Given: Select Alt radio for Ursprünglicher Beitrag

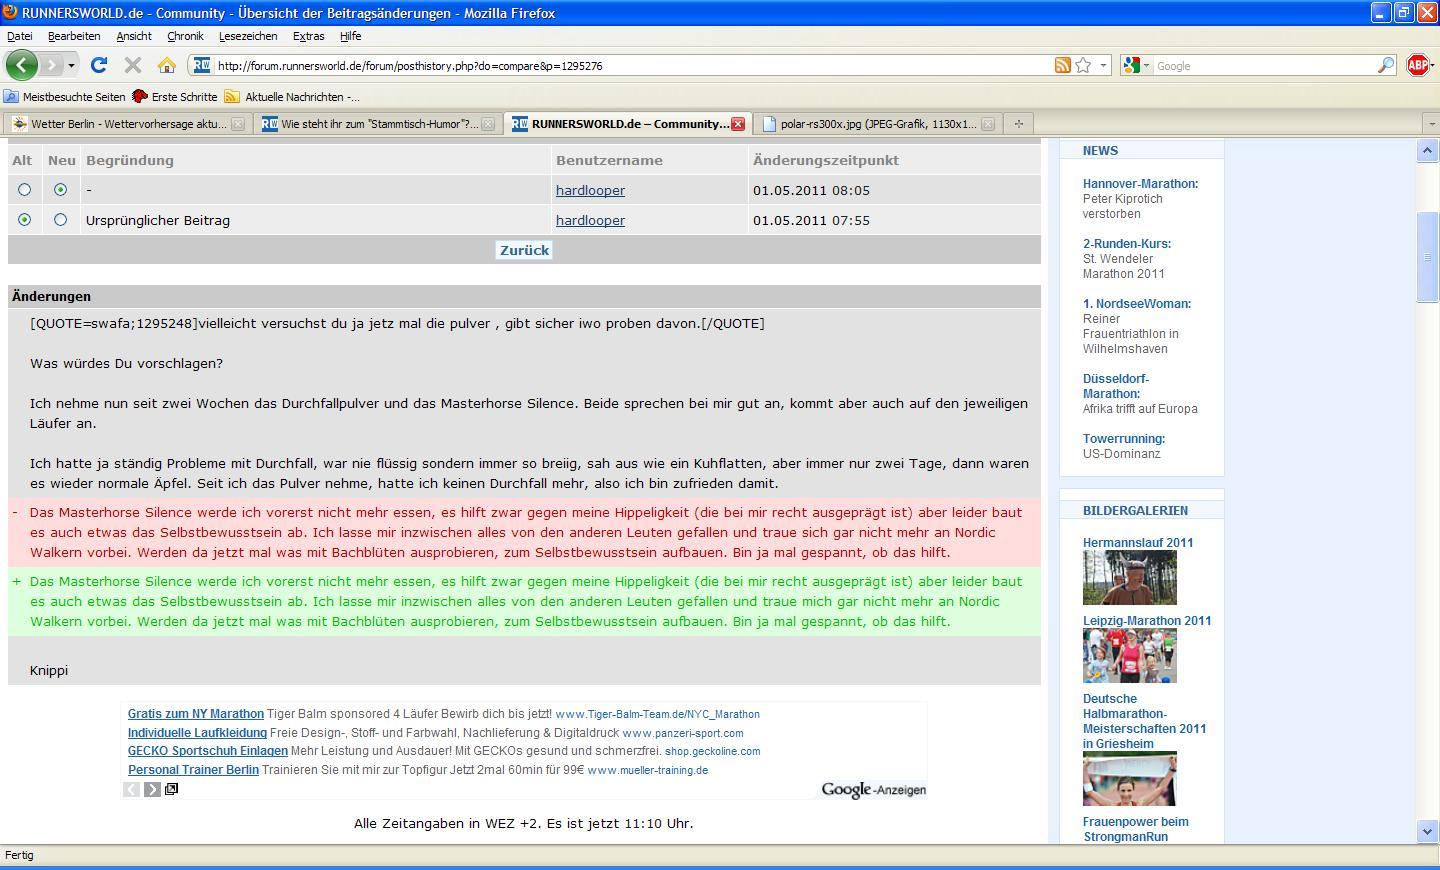Looking at the screenshot, I should (x=24, y=219).
